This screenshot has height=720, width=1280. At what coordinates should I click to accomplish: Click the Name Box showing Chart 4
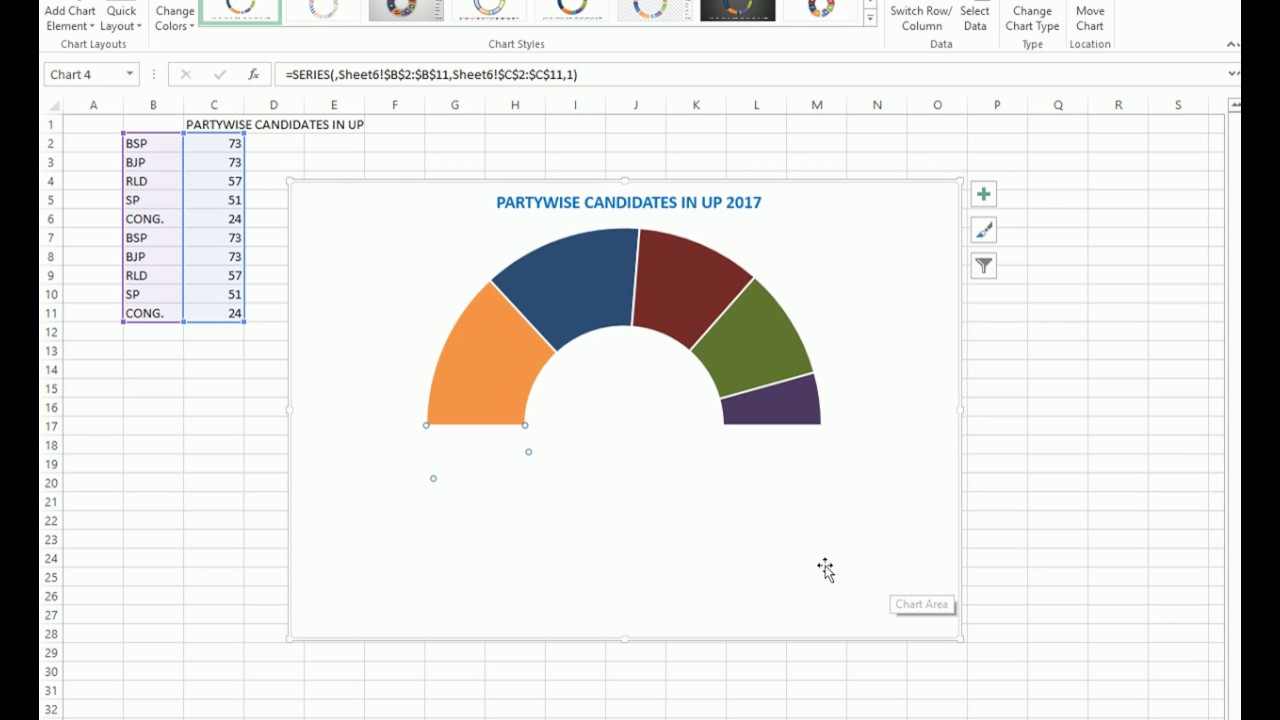point(84,74)
